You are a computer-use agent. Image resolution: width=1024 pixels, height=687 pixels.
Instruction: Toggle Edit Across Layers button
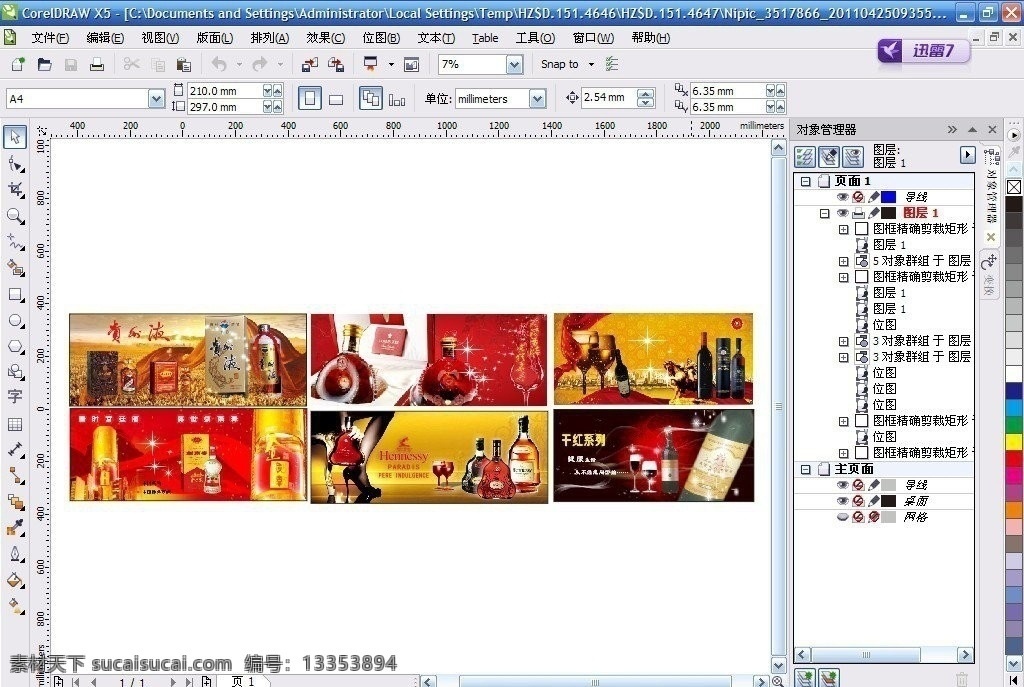click(x=829, y=156)
